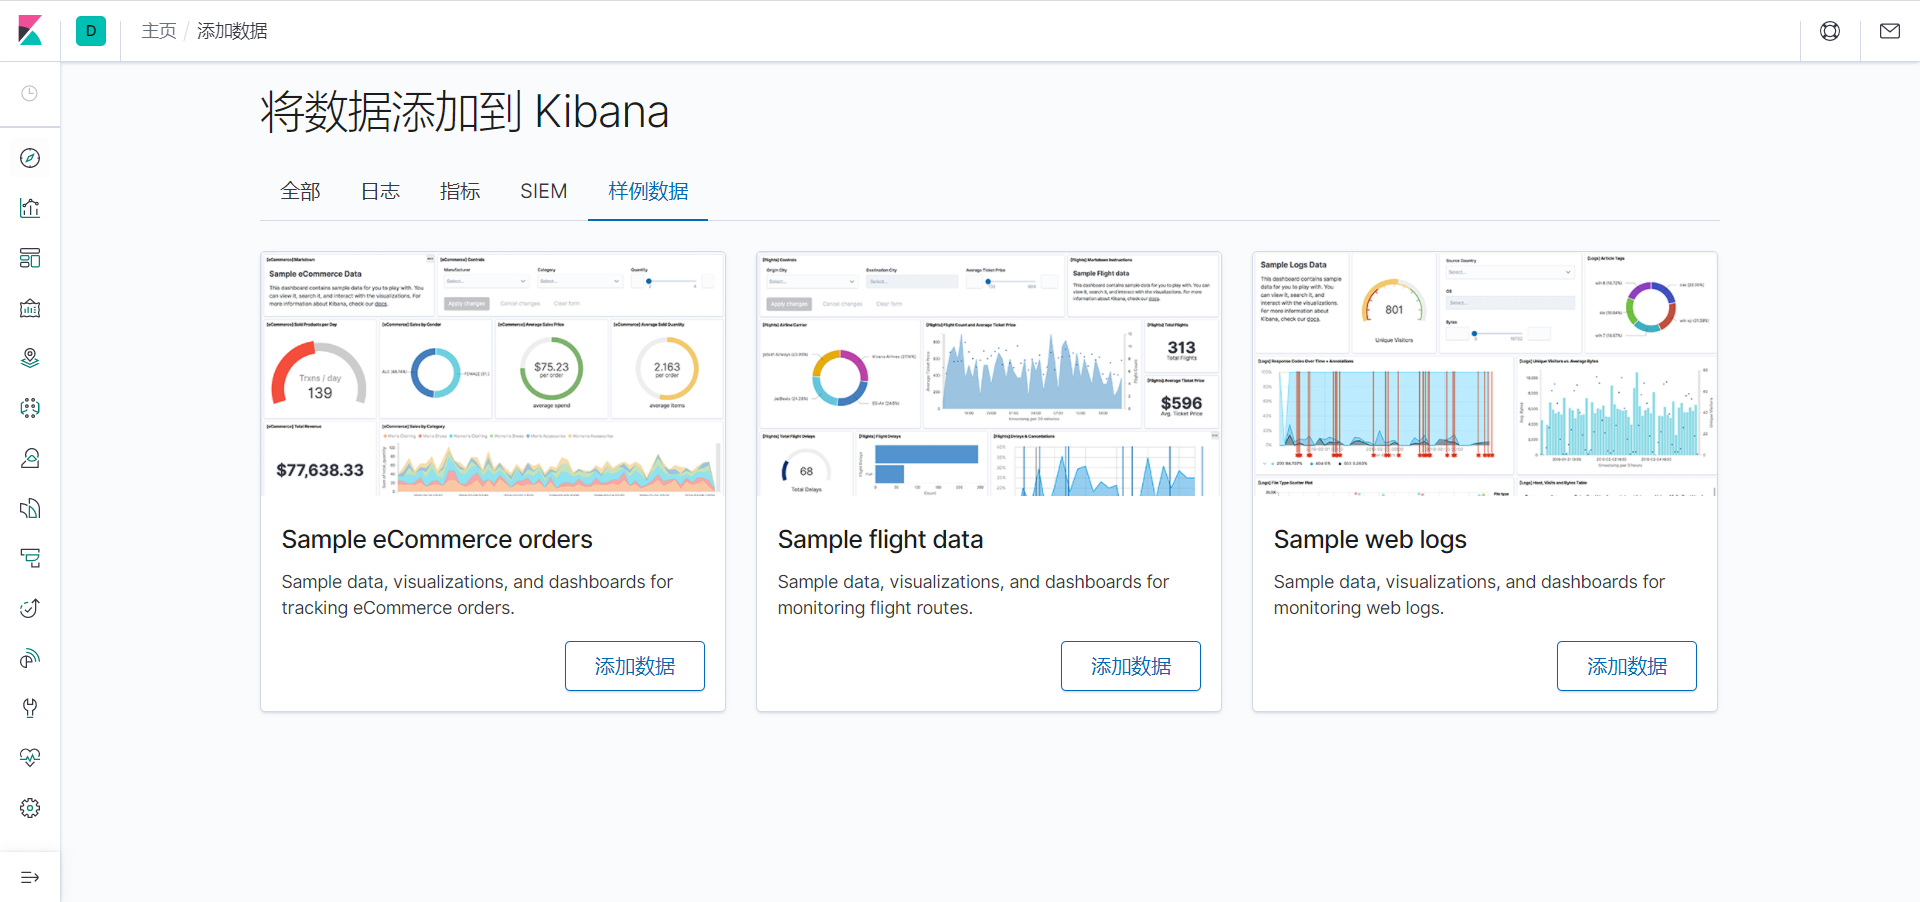Open the space selector D avatar
Image resolution: width=1920 pixels, height=902 pixels.
(91, 31)
